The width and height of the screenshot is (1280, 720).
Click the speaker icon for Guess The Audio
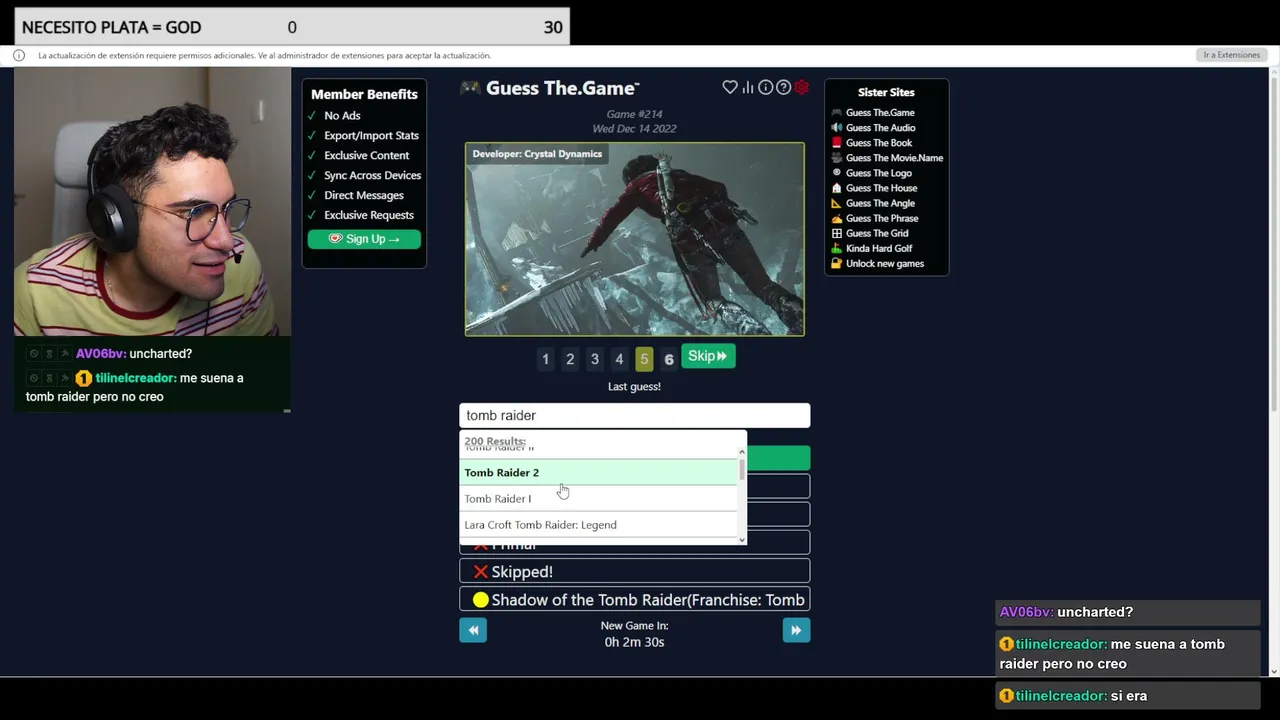tap(837, 128)
